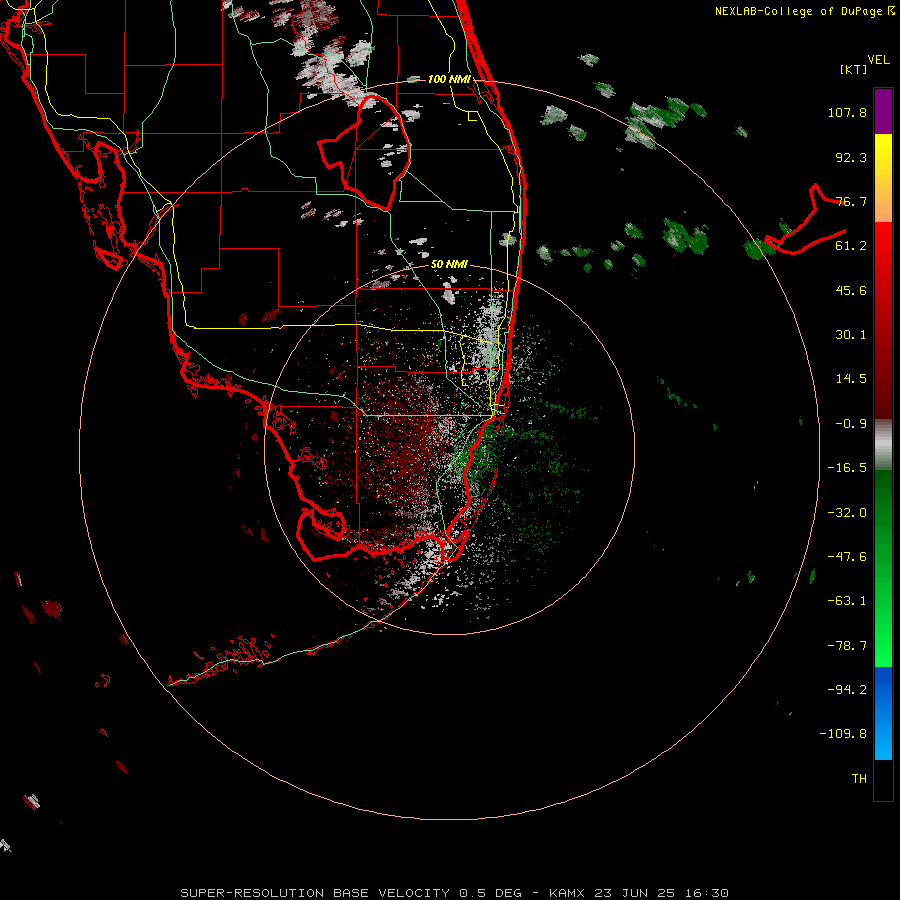Click the [KT] units label
This screenshot has width=900, height=900.
pos(854,69)
